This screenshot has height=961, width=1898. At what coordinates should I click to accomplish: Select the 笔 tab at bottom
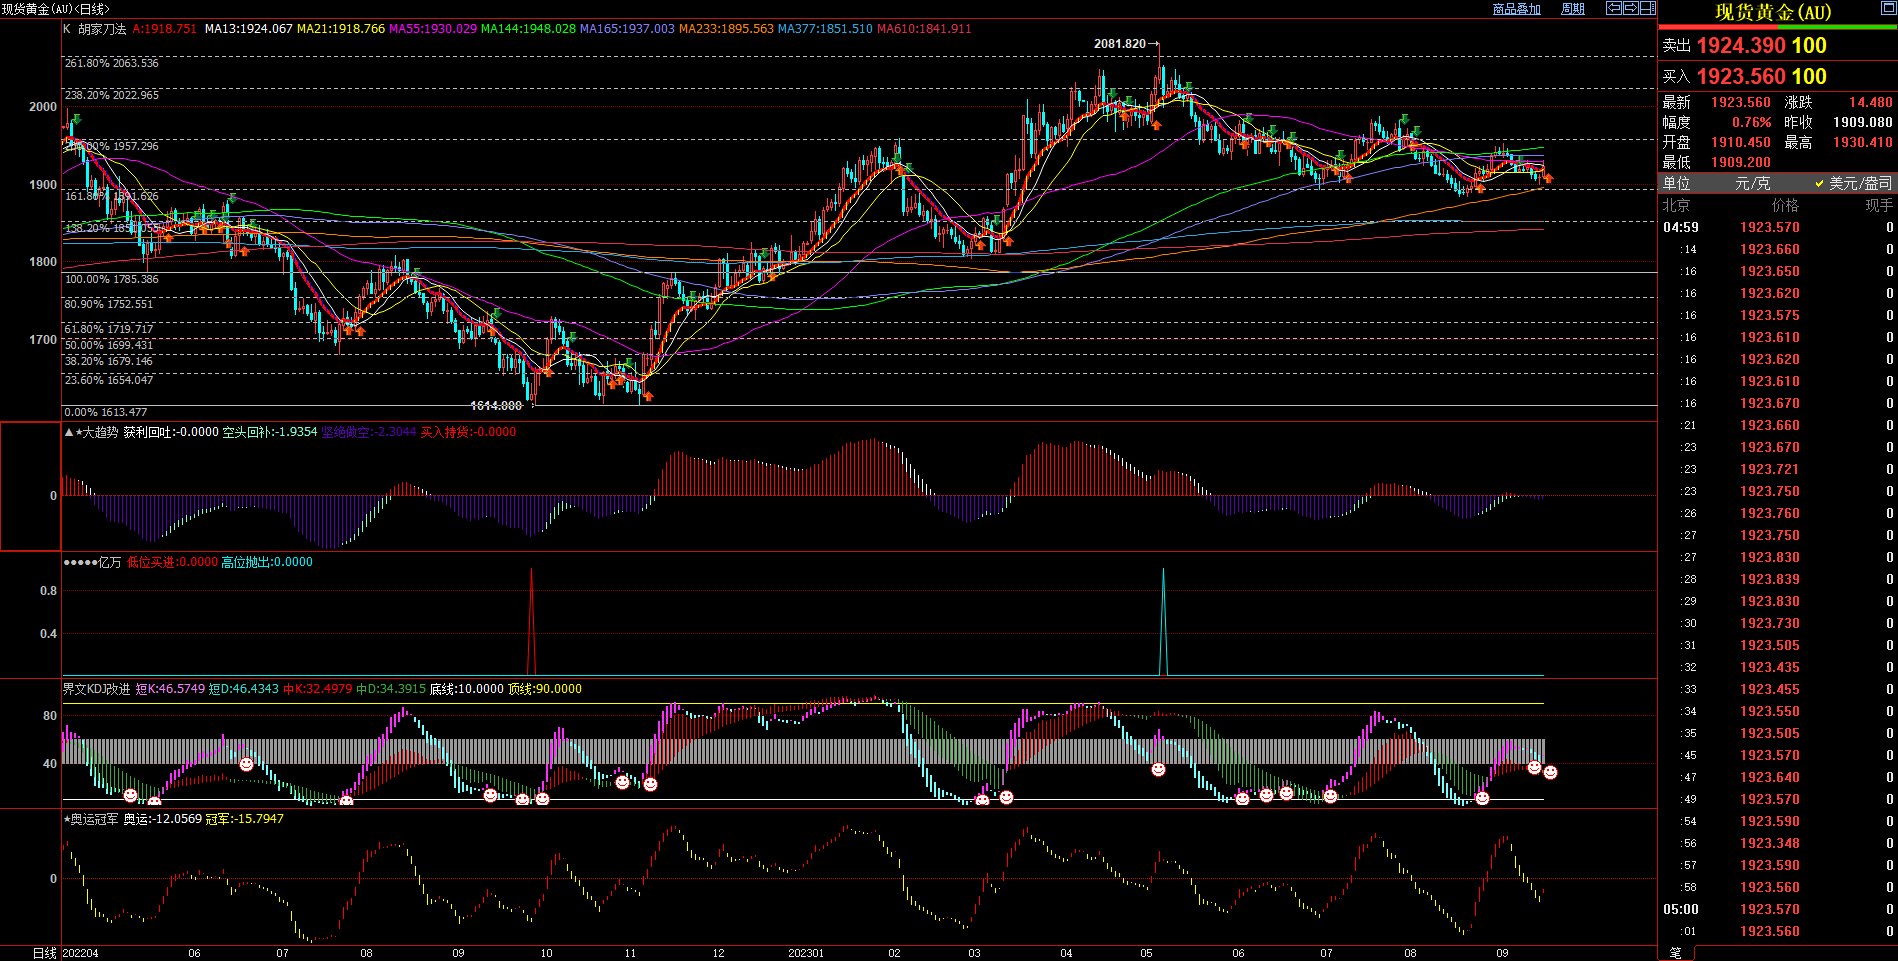pyautogui.click(x=1676, y=953)
